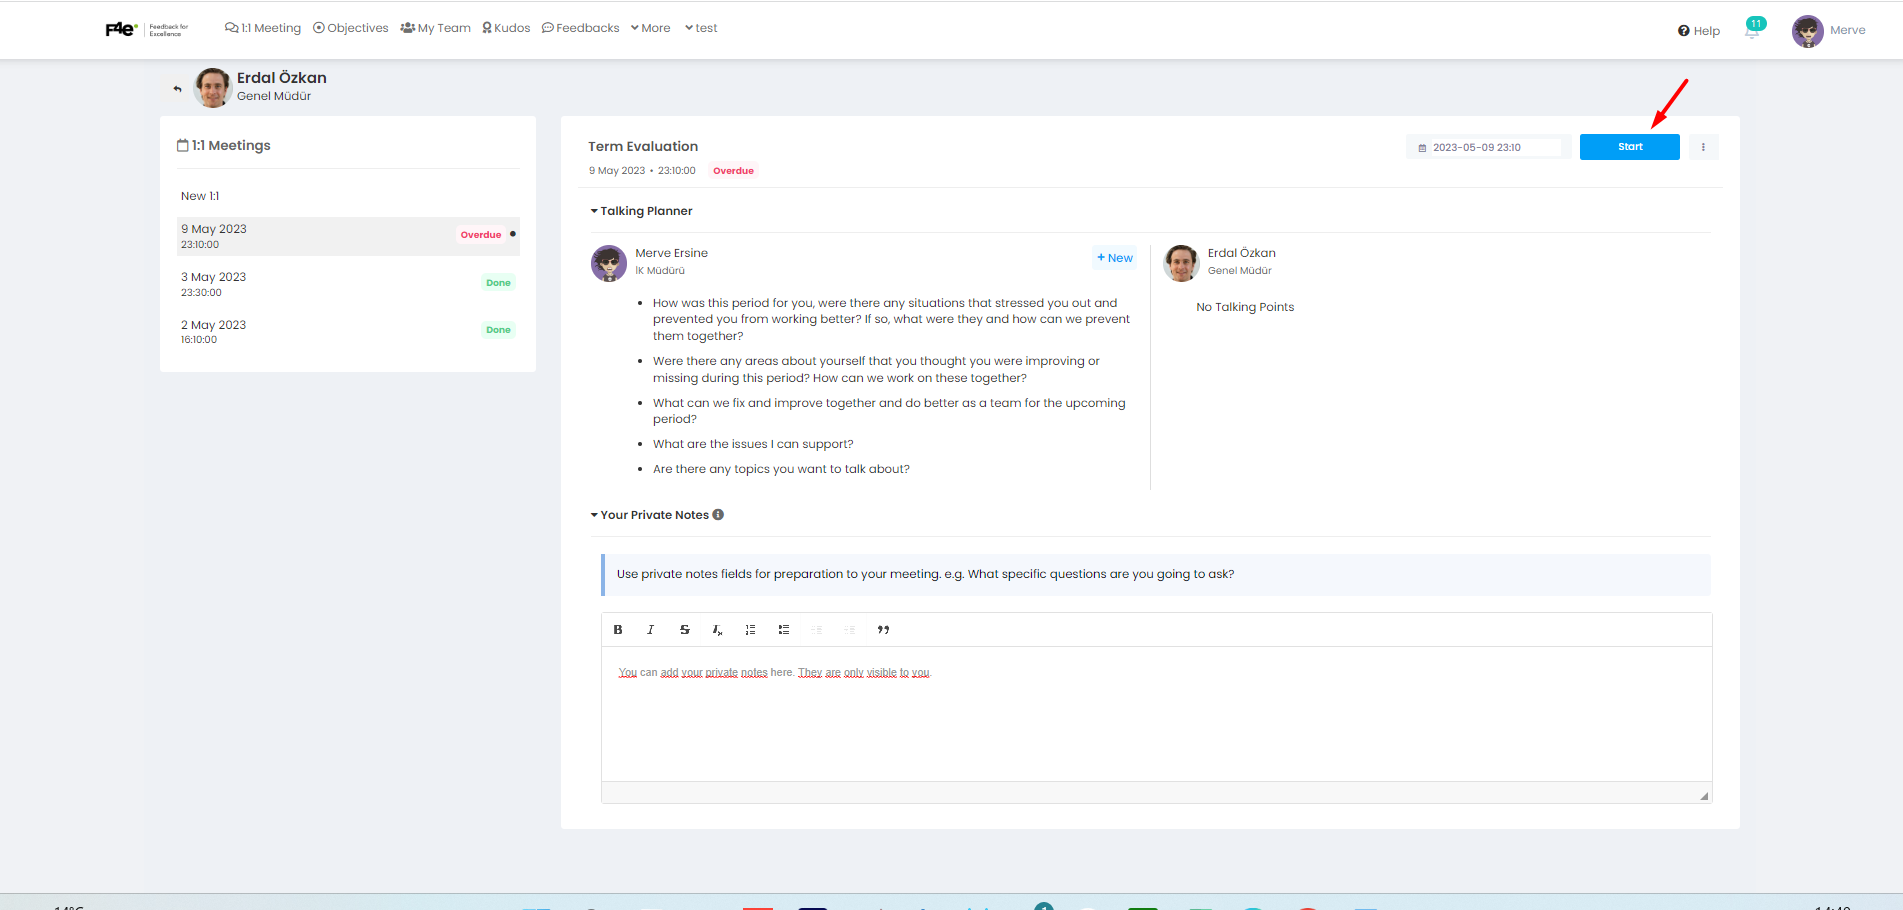
Task: Click the Erdal Özkan name in the header
Action: point(282,78)
